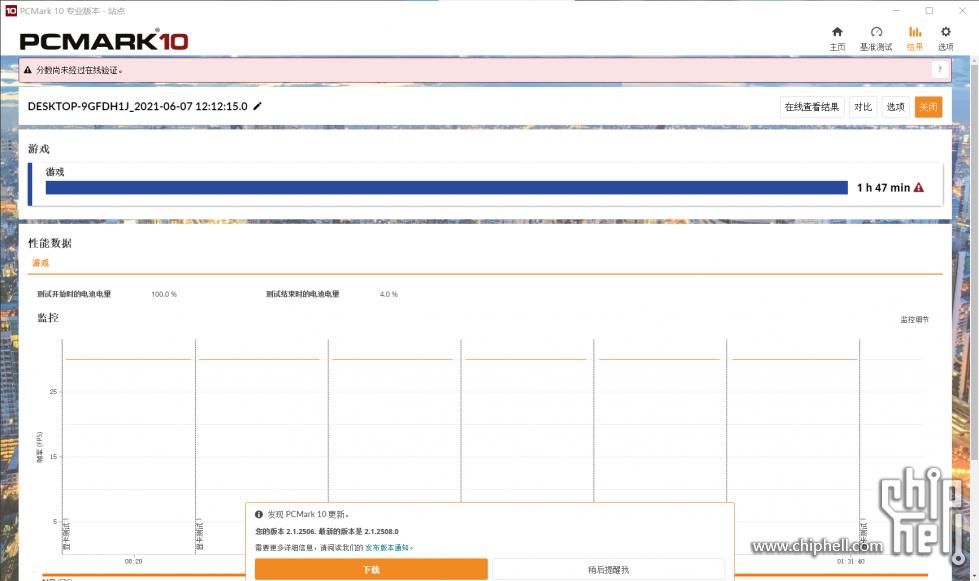This screenshot has height=581, width=979.
Task: Click the warning icon in the validation banner
Action: pyautogui.click(x=28, y=70)
